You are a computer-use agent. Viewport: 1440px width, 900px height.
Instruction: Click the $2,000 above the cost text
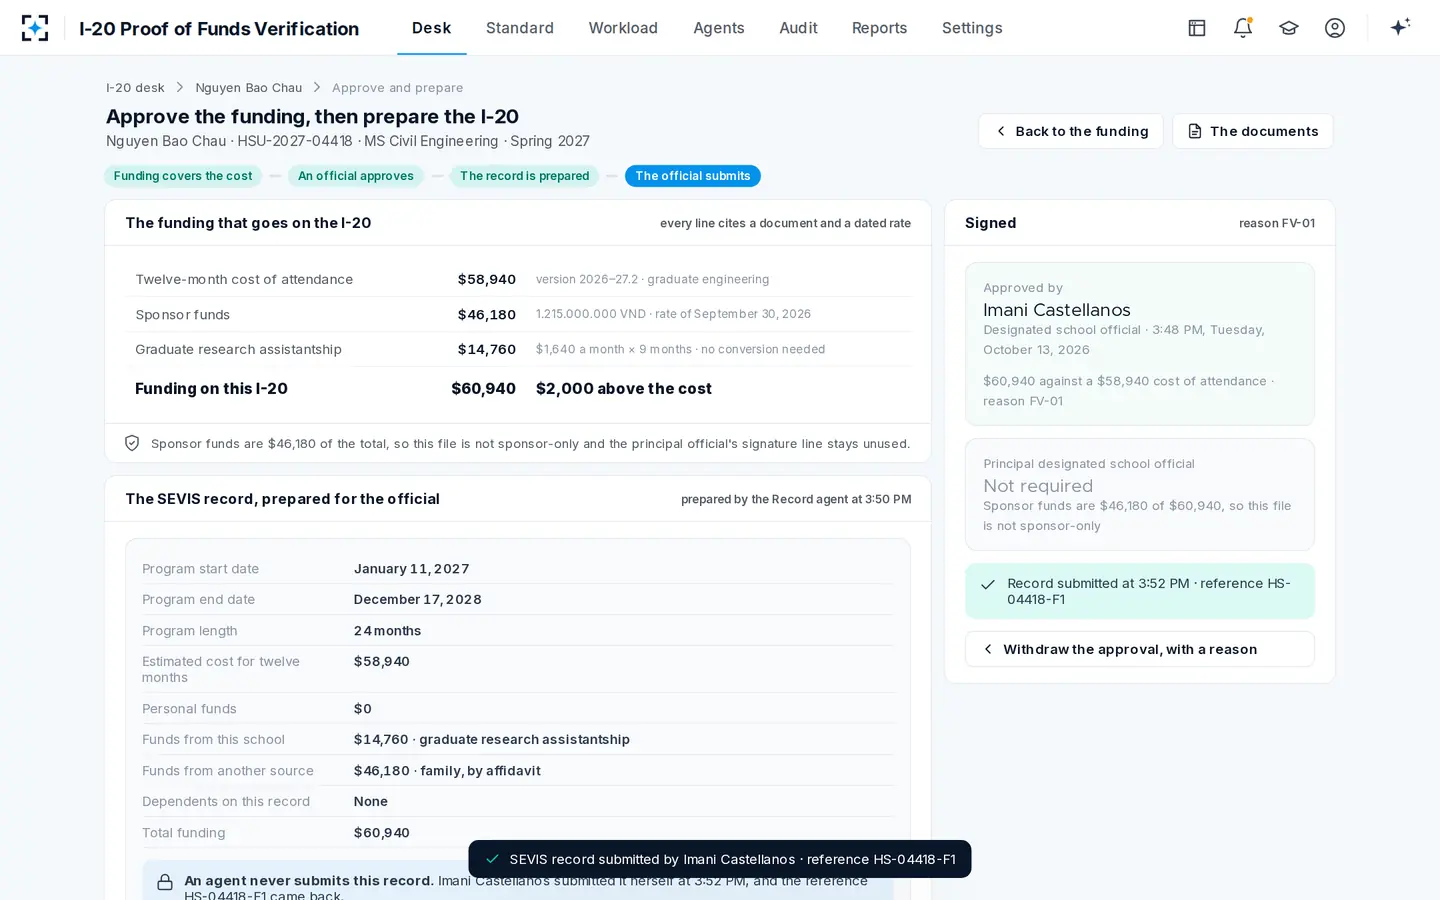click(624, 389)
